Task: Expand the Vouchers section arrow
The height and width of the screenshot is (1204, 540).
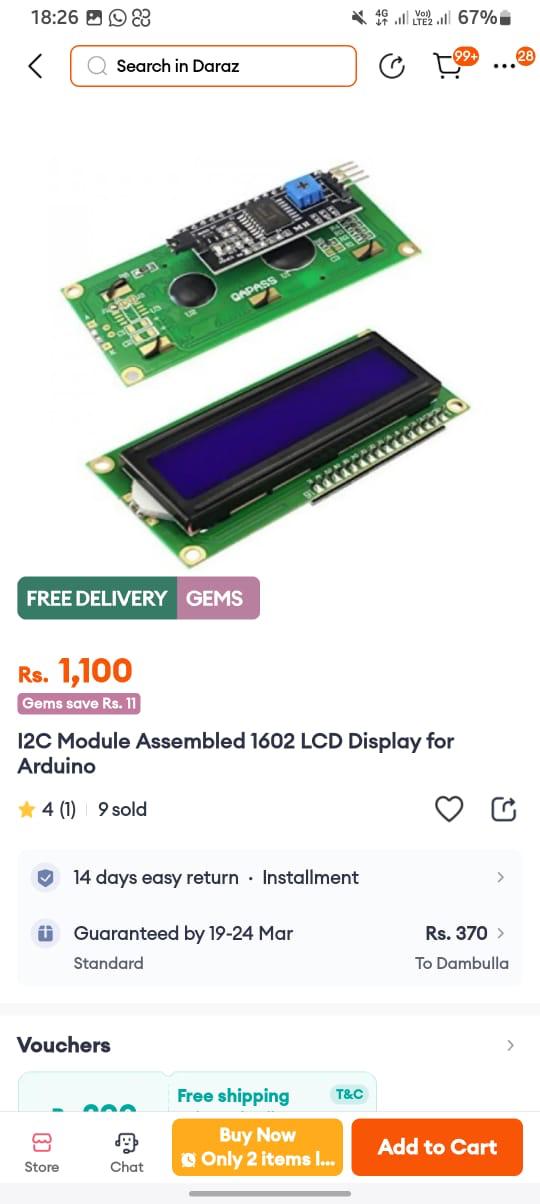Action: 511,1045
